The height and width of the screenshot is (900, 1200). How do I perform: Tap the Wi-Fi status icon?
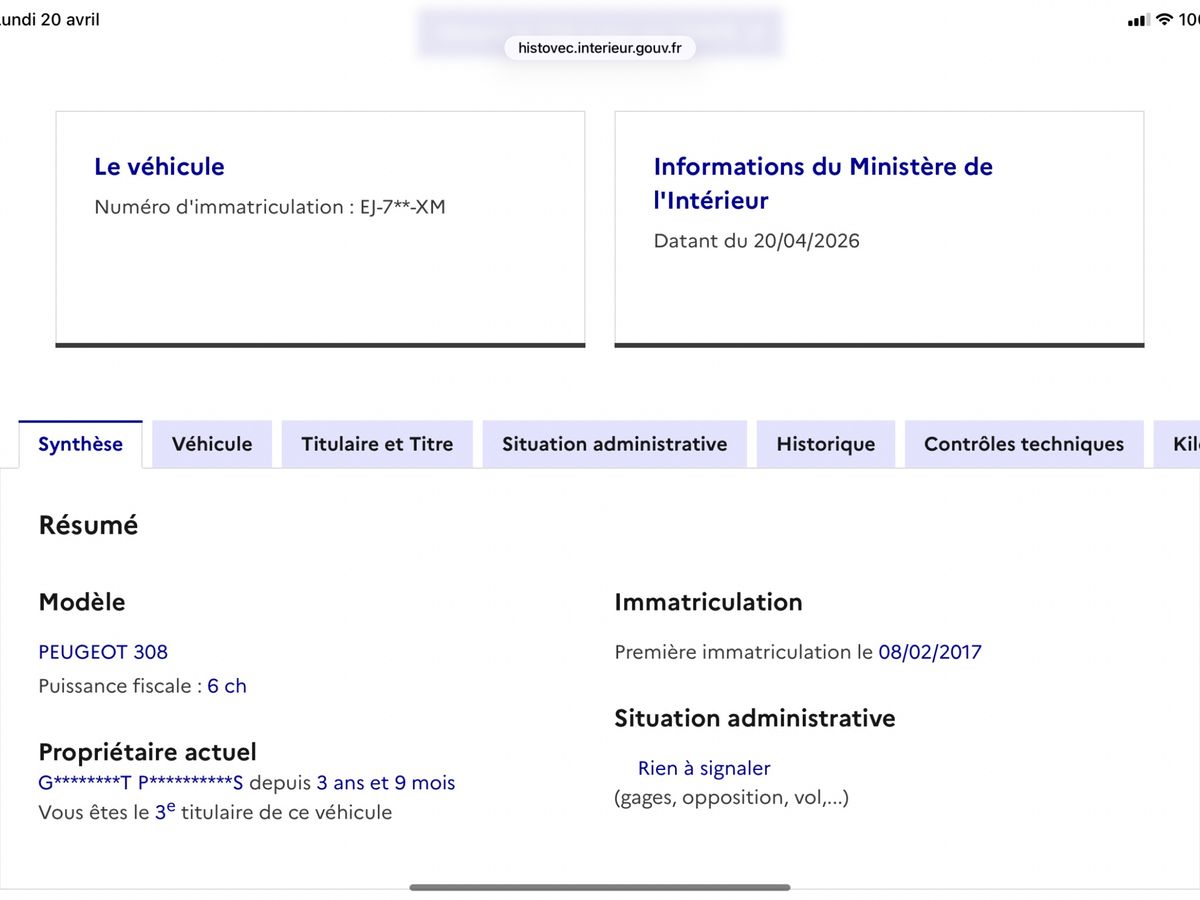[1164, 20]
